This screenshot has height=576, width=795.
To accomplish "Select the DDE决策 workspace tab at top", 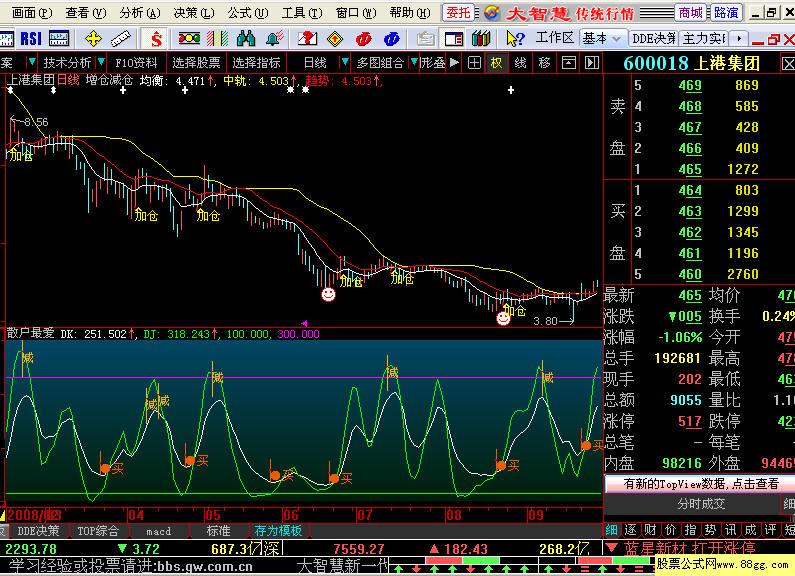I will coord(654,39).
